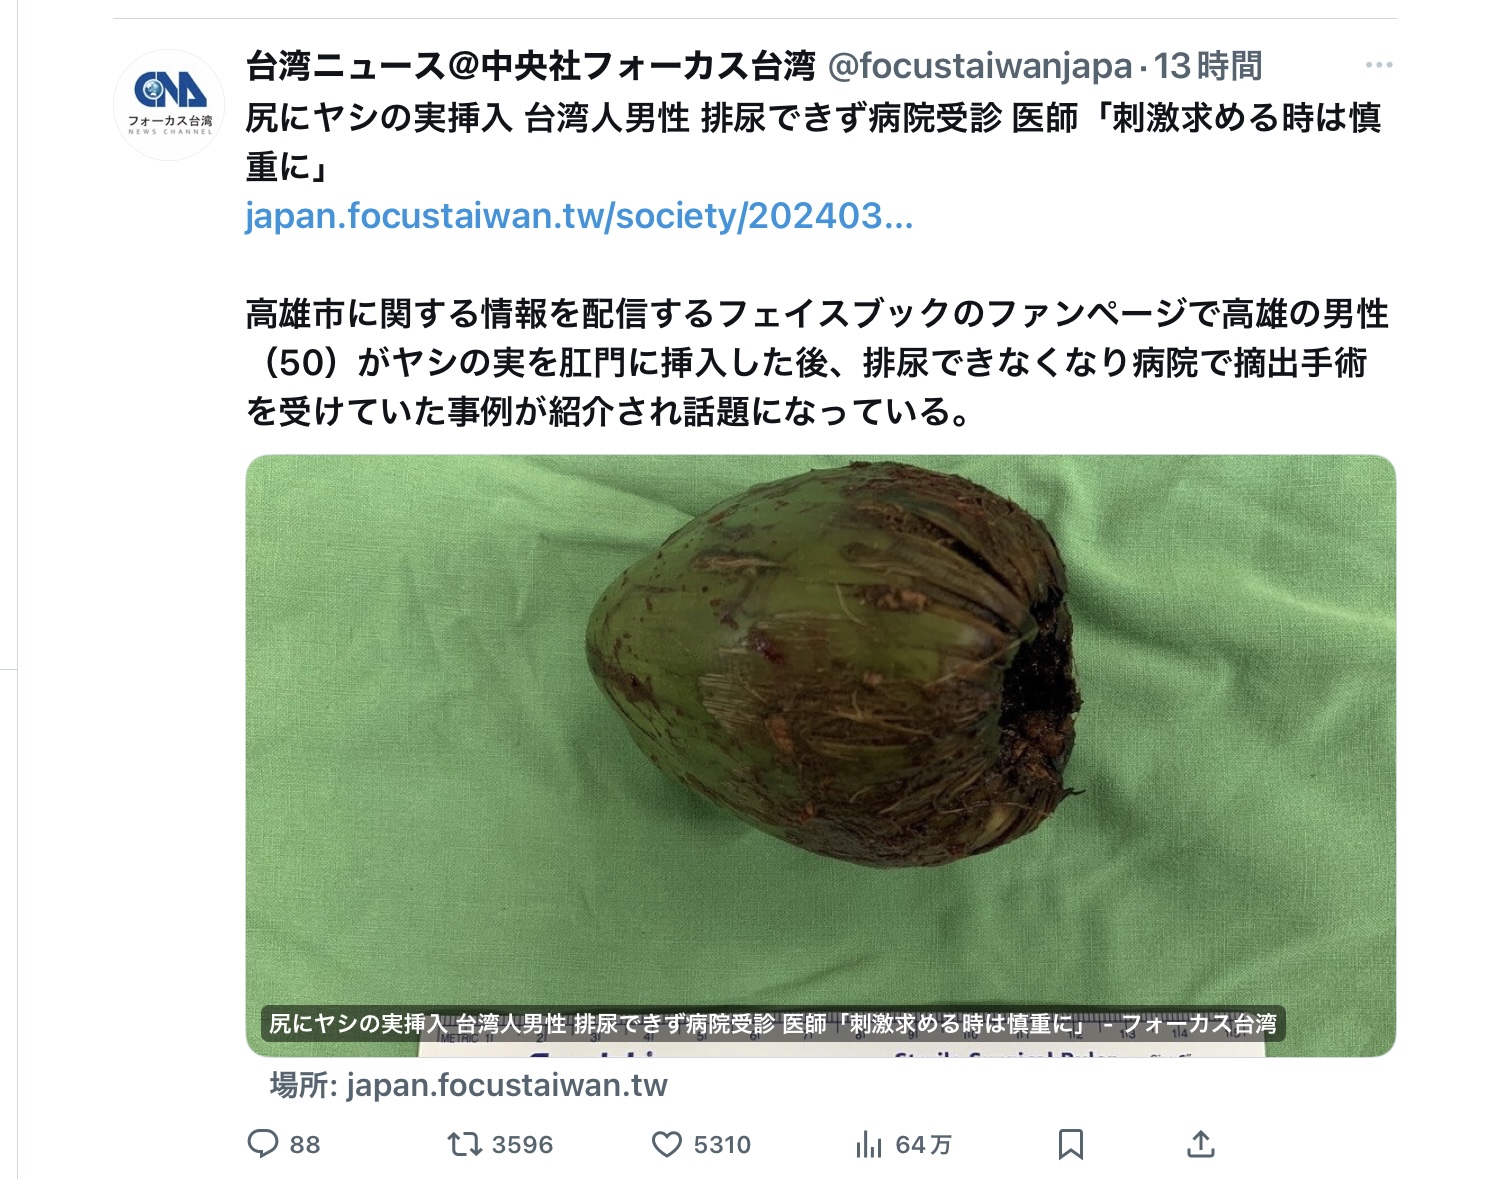Click the retweet icon showing 3596
1493x1179 pixels.
(465, 1144)
